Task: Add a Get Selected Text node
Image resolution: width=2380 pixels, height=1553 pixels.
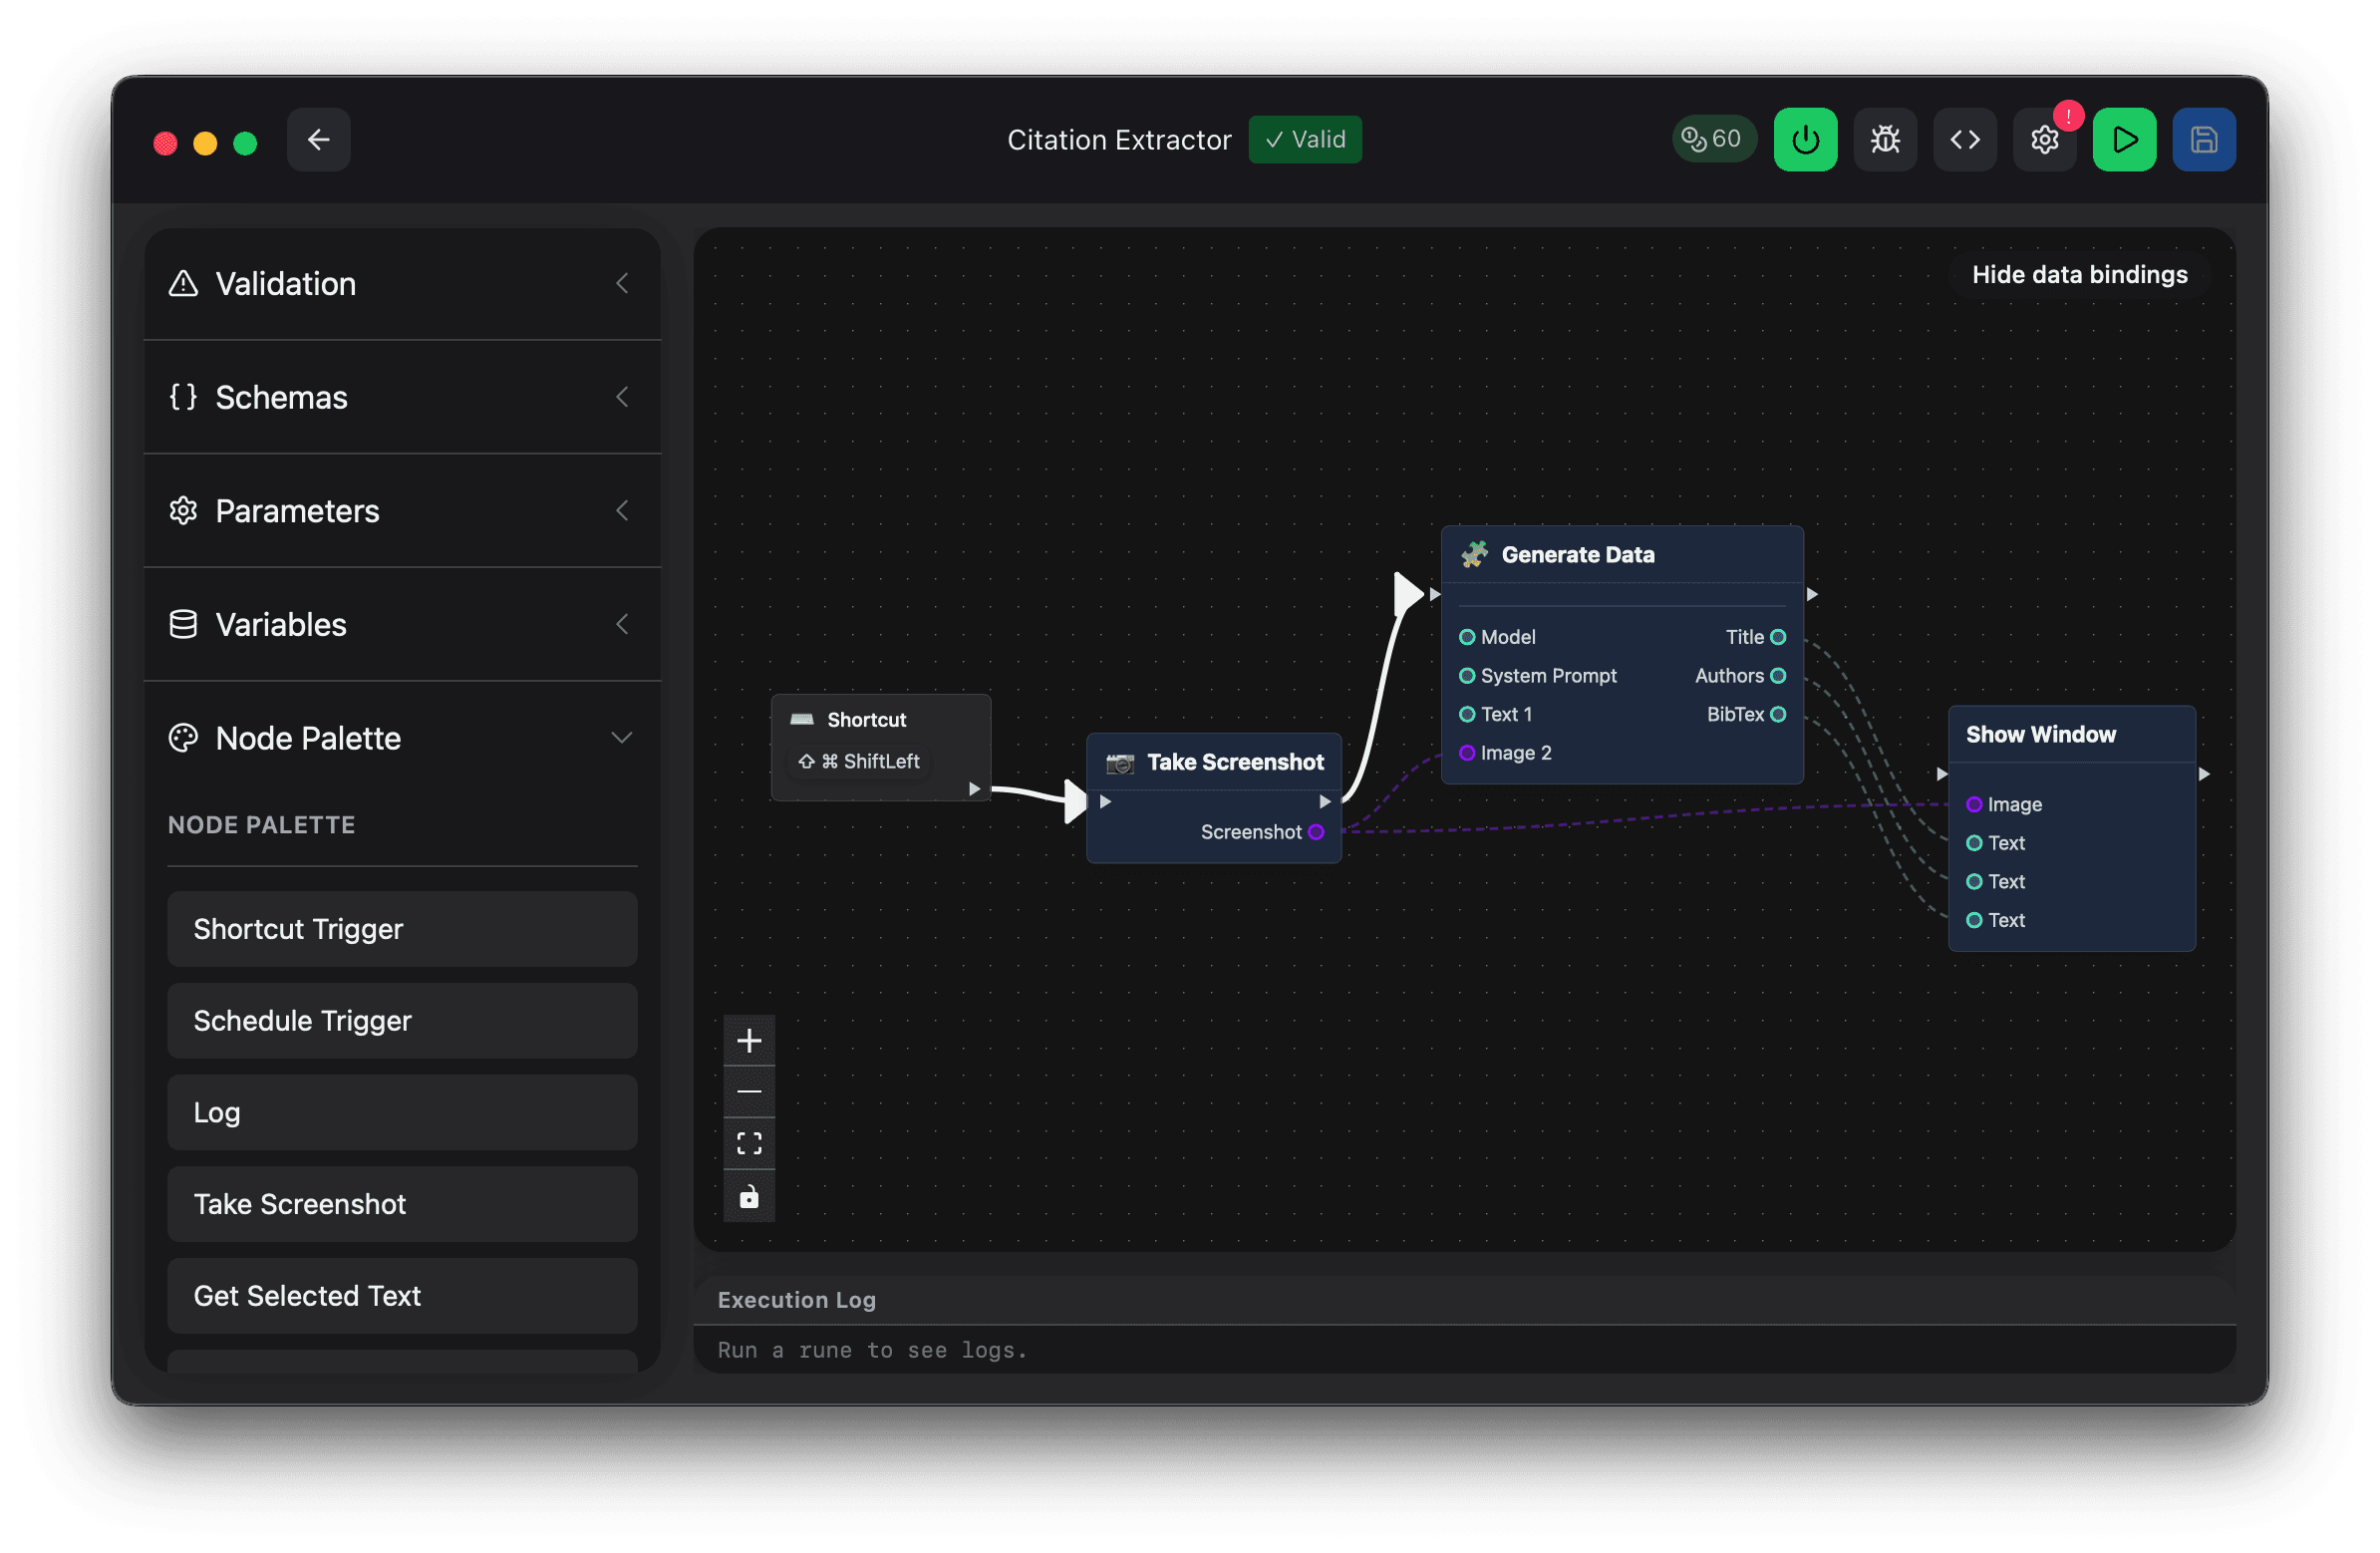Action: tap(402, 1295)
